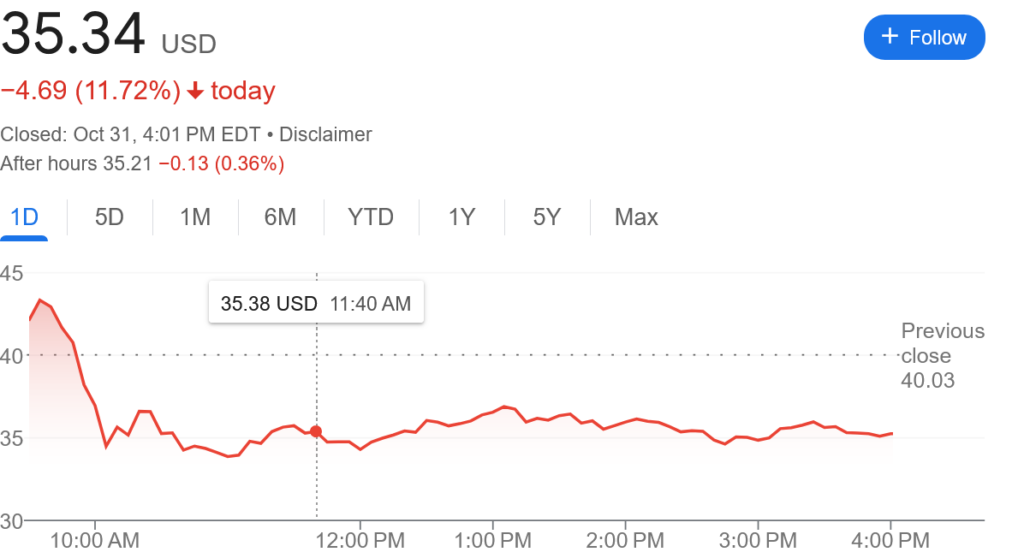Click the red data point on chart

coord(316,431)
